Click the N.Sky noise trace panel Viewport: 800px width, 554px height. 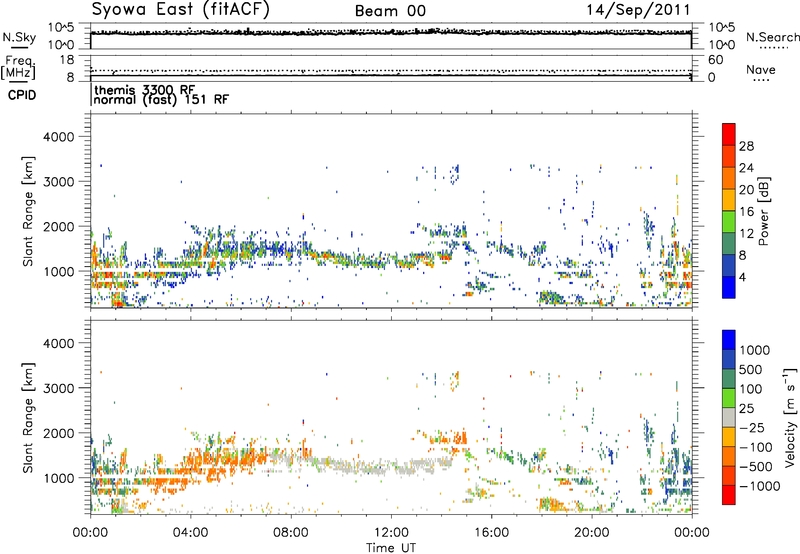[391, 36]
